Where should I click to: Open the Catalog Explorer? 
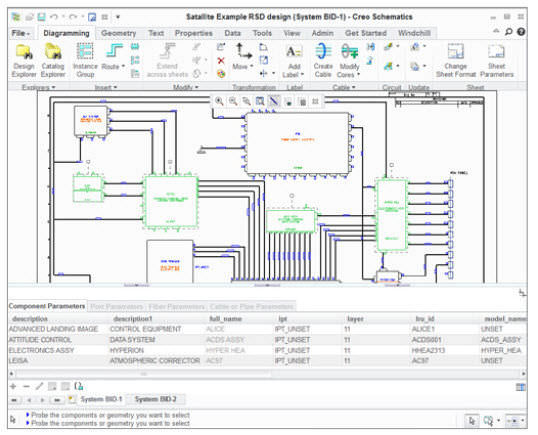53,60
